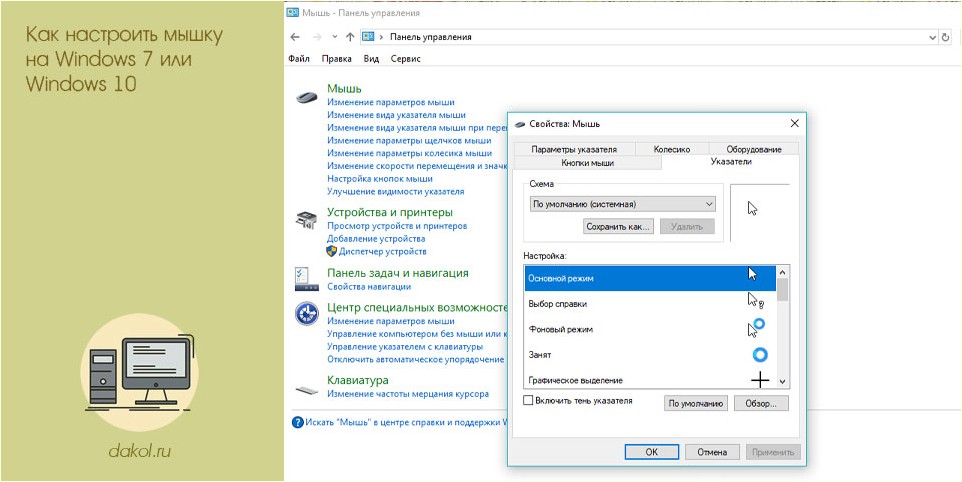
Task: Expand the address bar history dropdown
Action: (933, 37)
